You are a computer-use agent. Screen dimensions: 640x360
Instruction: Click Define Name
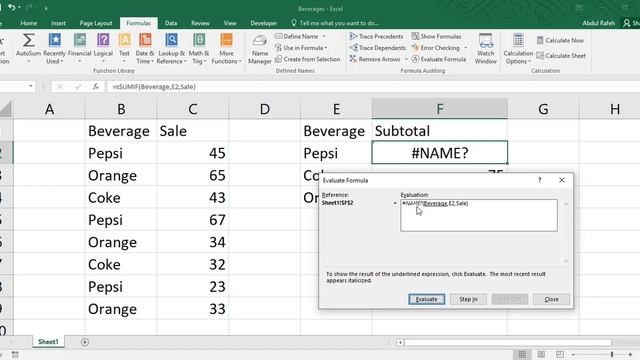pos(300,36)
